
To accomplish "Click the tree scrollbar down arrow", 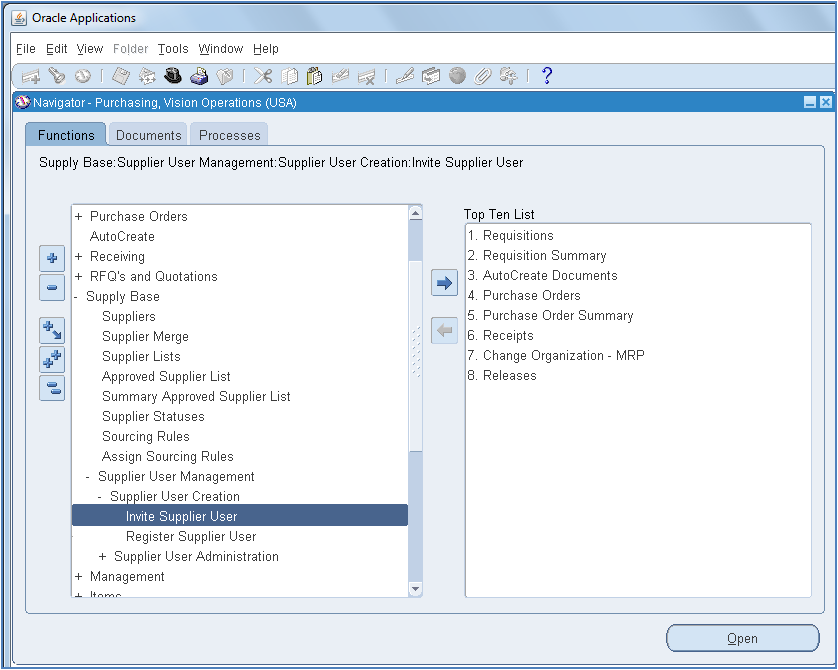I will click(x=415, y=589).
